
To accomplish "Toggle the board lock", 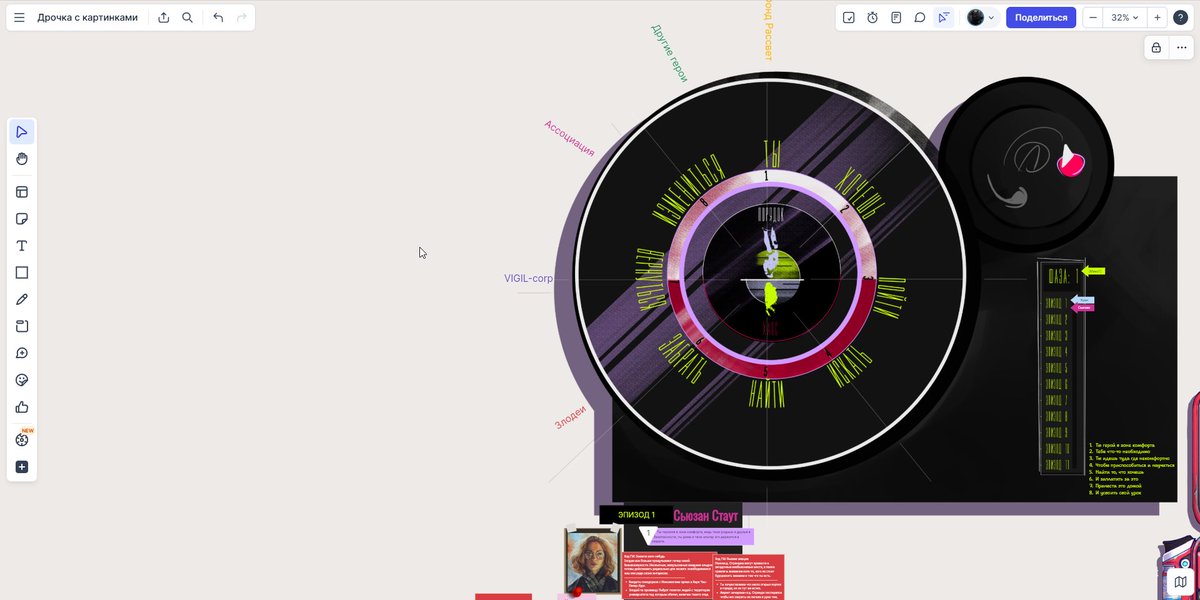I will pyautogui.click(x=1156, y=48).
